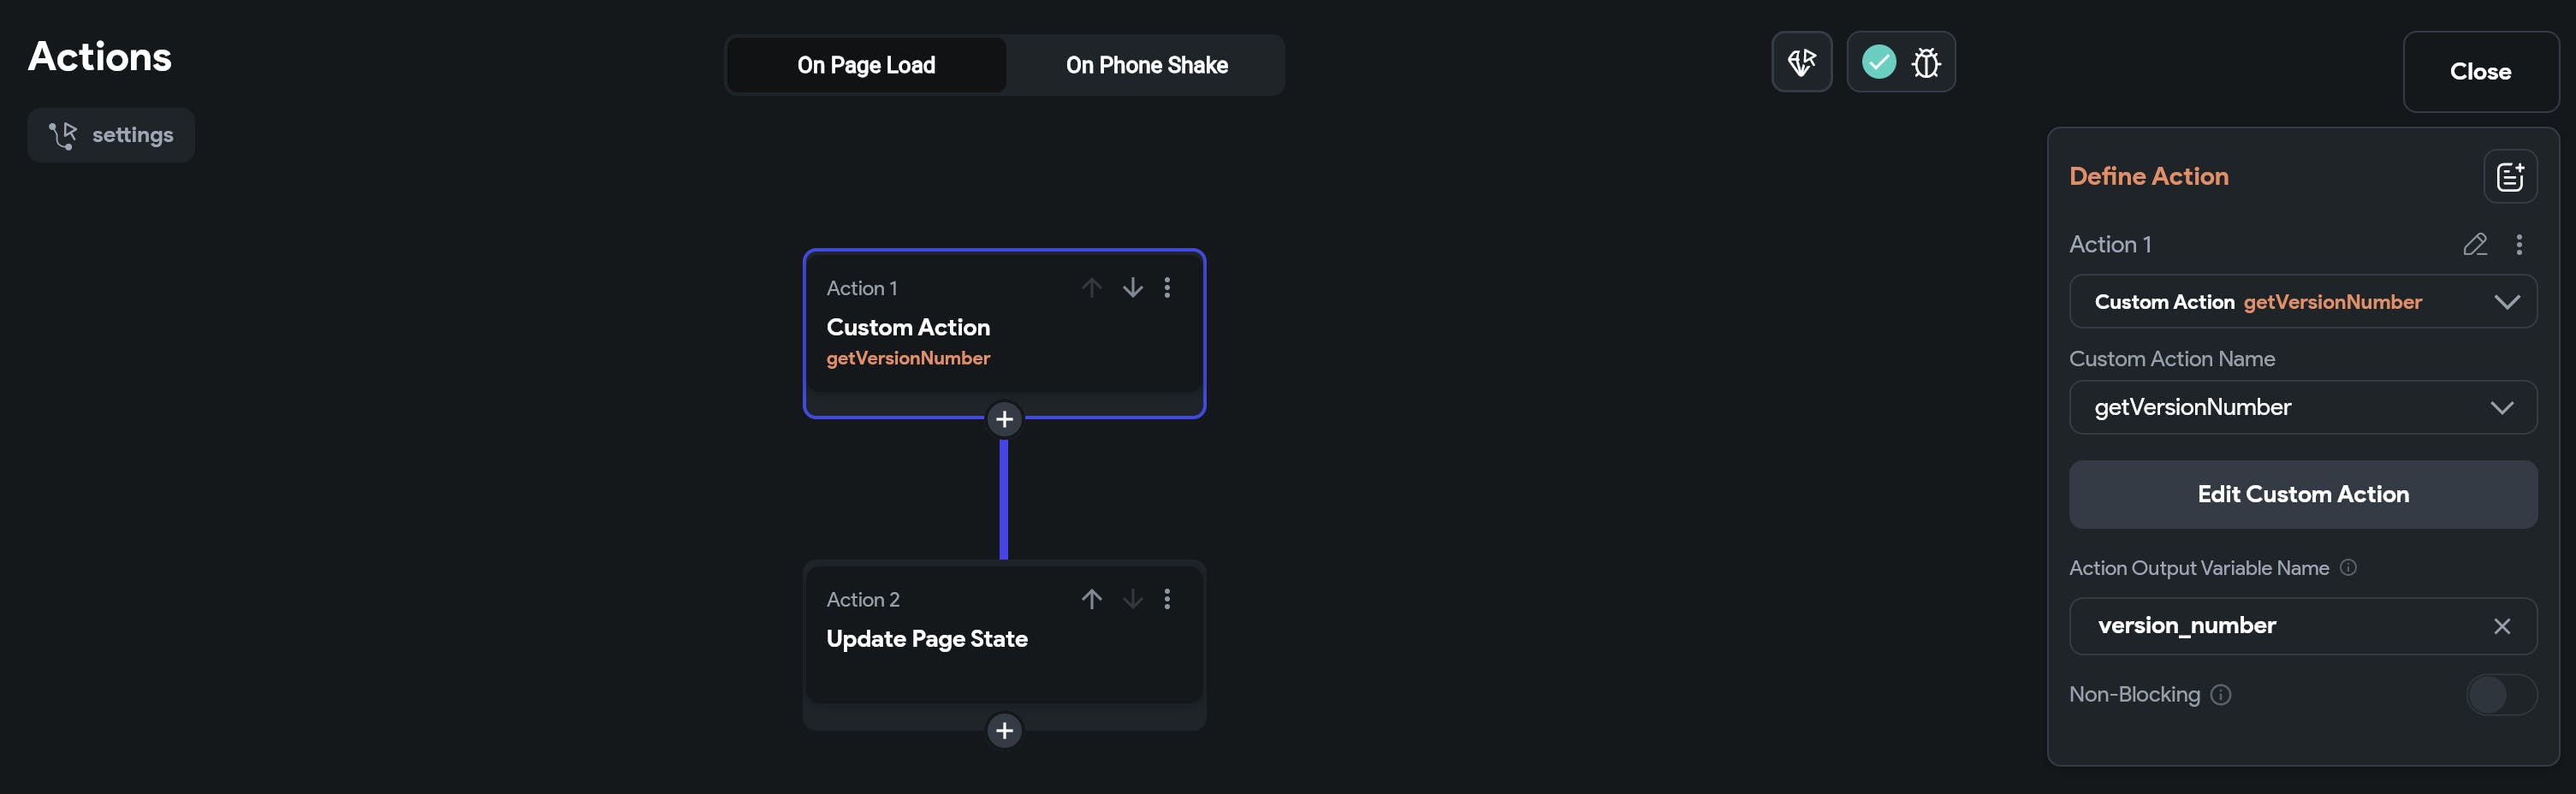Viewport: 2576px width, 794px height.
Task: Click the Define Action add-note icon
Action: point(2509,177)
